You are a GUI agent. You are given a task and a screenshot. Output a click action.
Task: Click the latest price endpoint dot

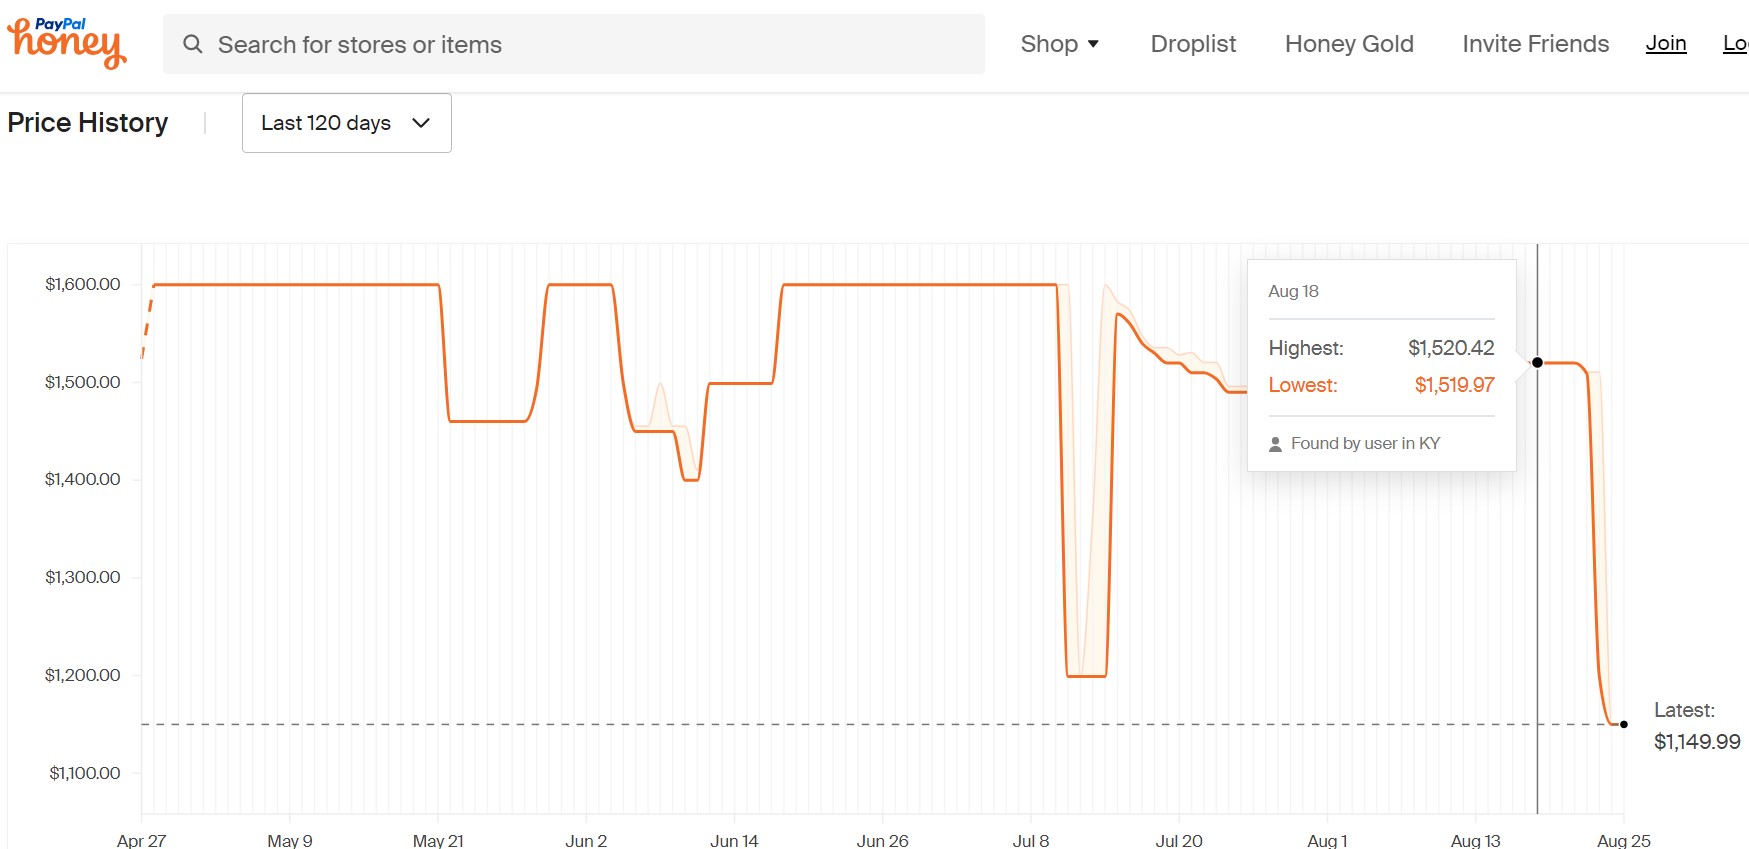1624,724
